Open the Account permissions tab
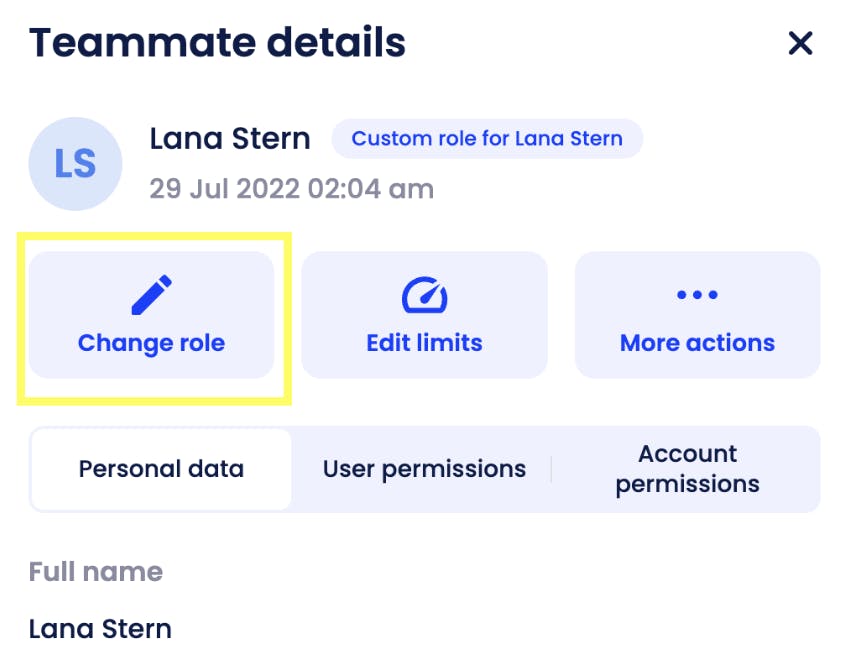 687,470
